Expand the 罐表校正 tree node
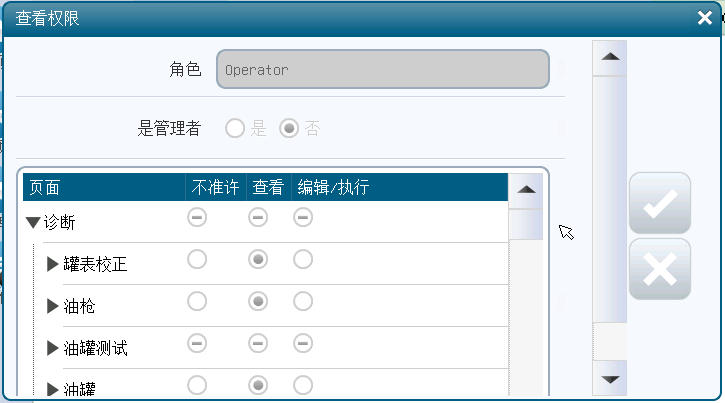The width and height of the screenshot is (725, 403). (53, 265)
